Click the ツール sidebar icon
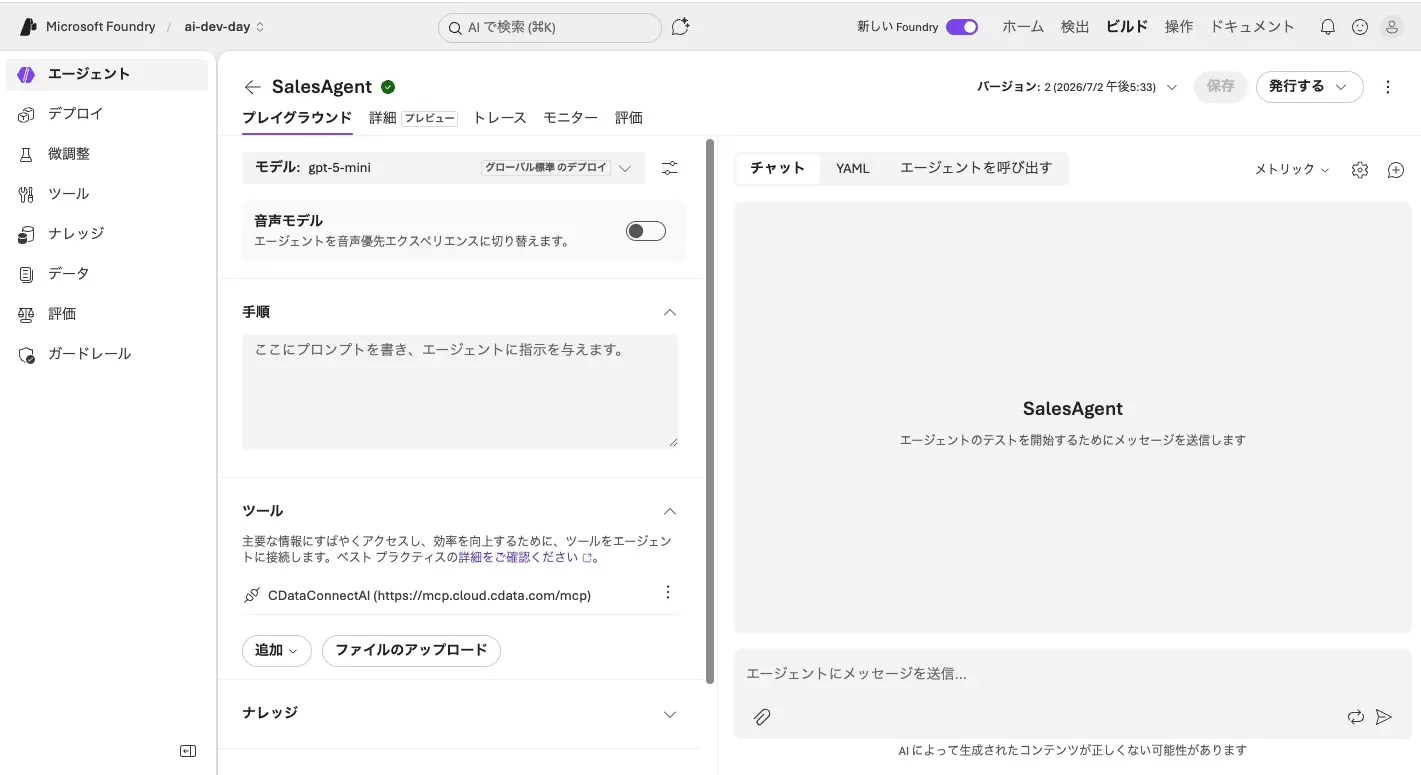 27,194
